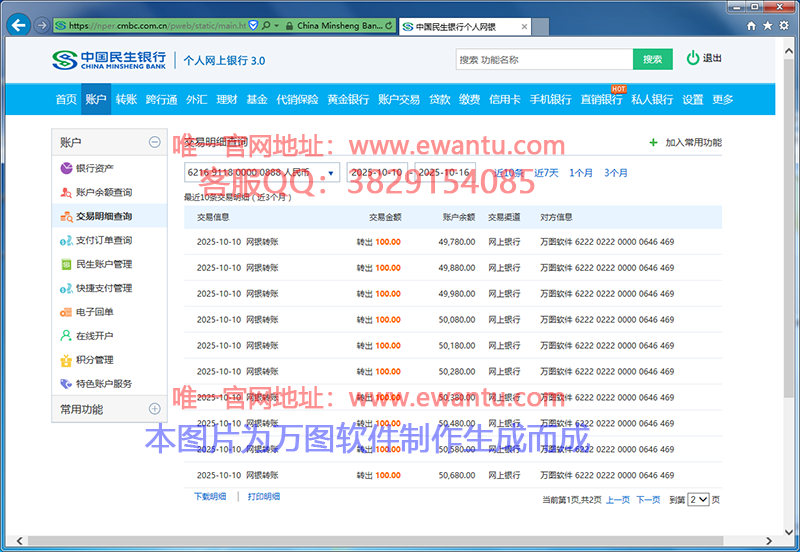Click the 支付订单查询 sidebar icon
Screen dimensions: 800x552
(66, 240)
